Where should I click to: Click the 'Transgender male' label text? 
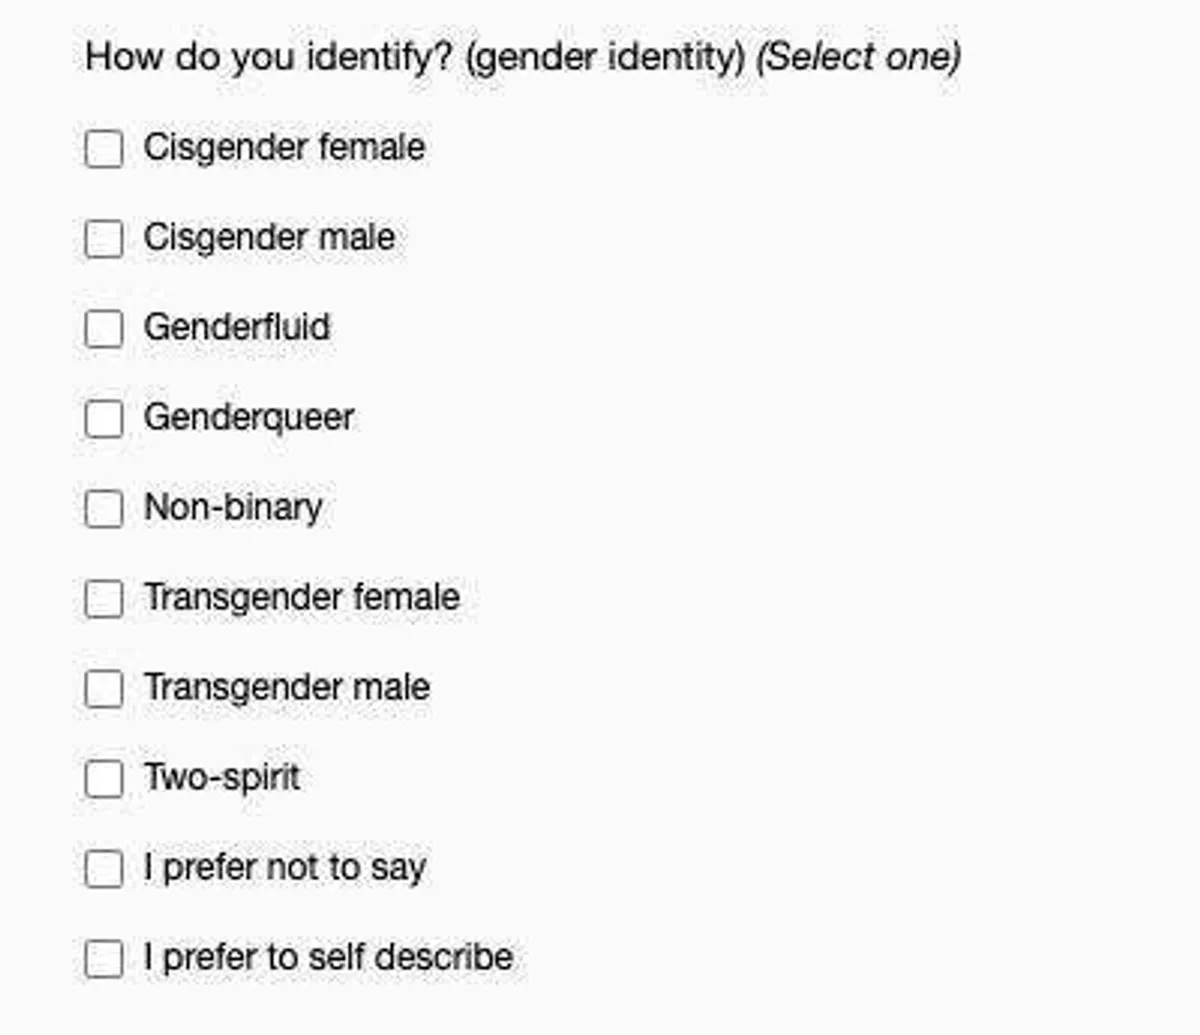[287, 688]
